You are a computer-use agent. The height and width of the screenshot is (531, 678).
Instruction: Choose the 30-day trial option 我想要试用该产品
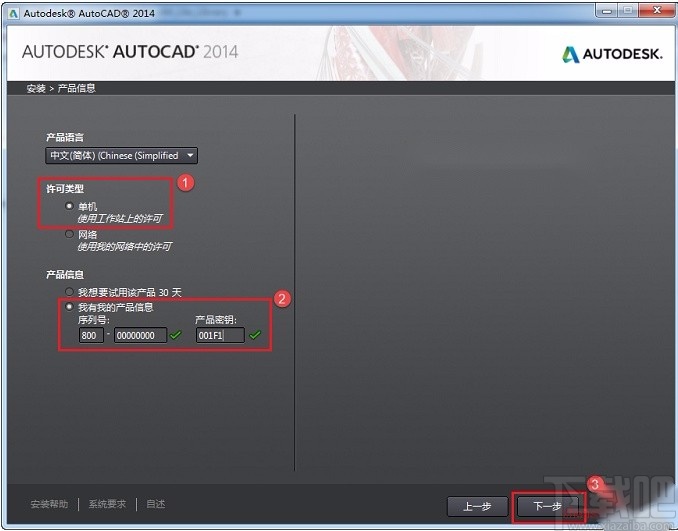pos(69,292)
